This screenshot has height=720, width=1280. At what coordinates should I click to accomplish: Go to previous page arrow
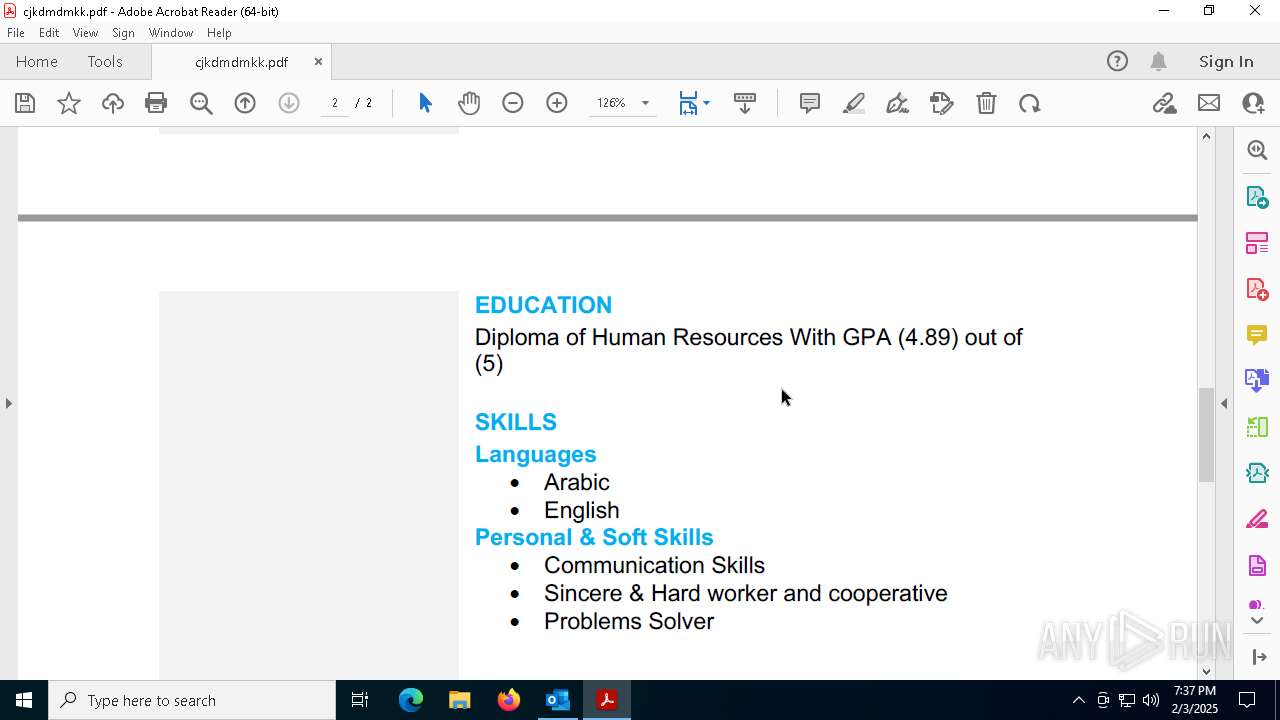click(245, 103)
